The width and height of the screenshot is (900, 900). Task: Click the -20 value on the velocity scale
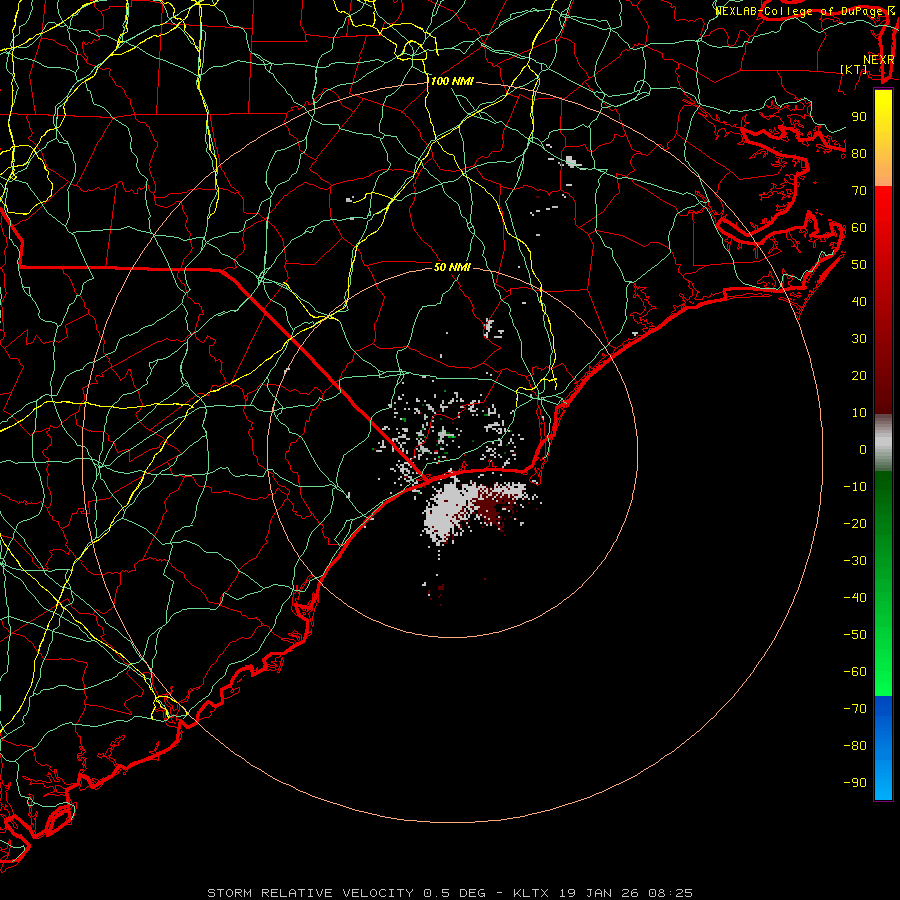855,524
